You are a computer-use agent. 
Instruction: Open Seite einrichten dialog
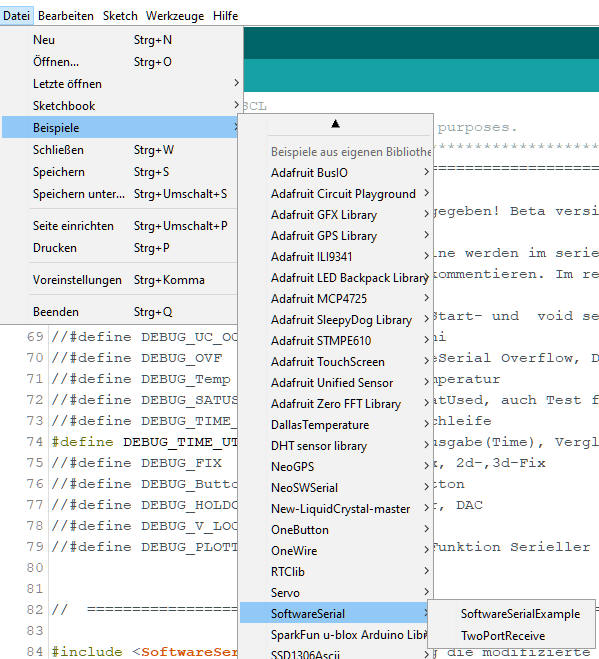pos(120,226)
